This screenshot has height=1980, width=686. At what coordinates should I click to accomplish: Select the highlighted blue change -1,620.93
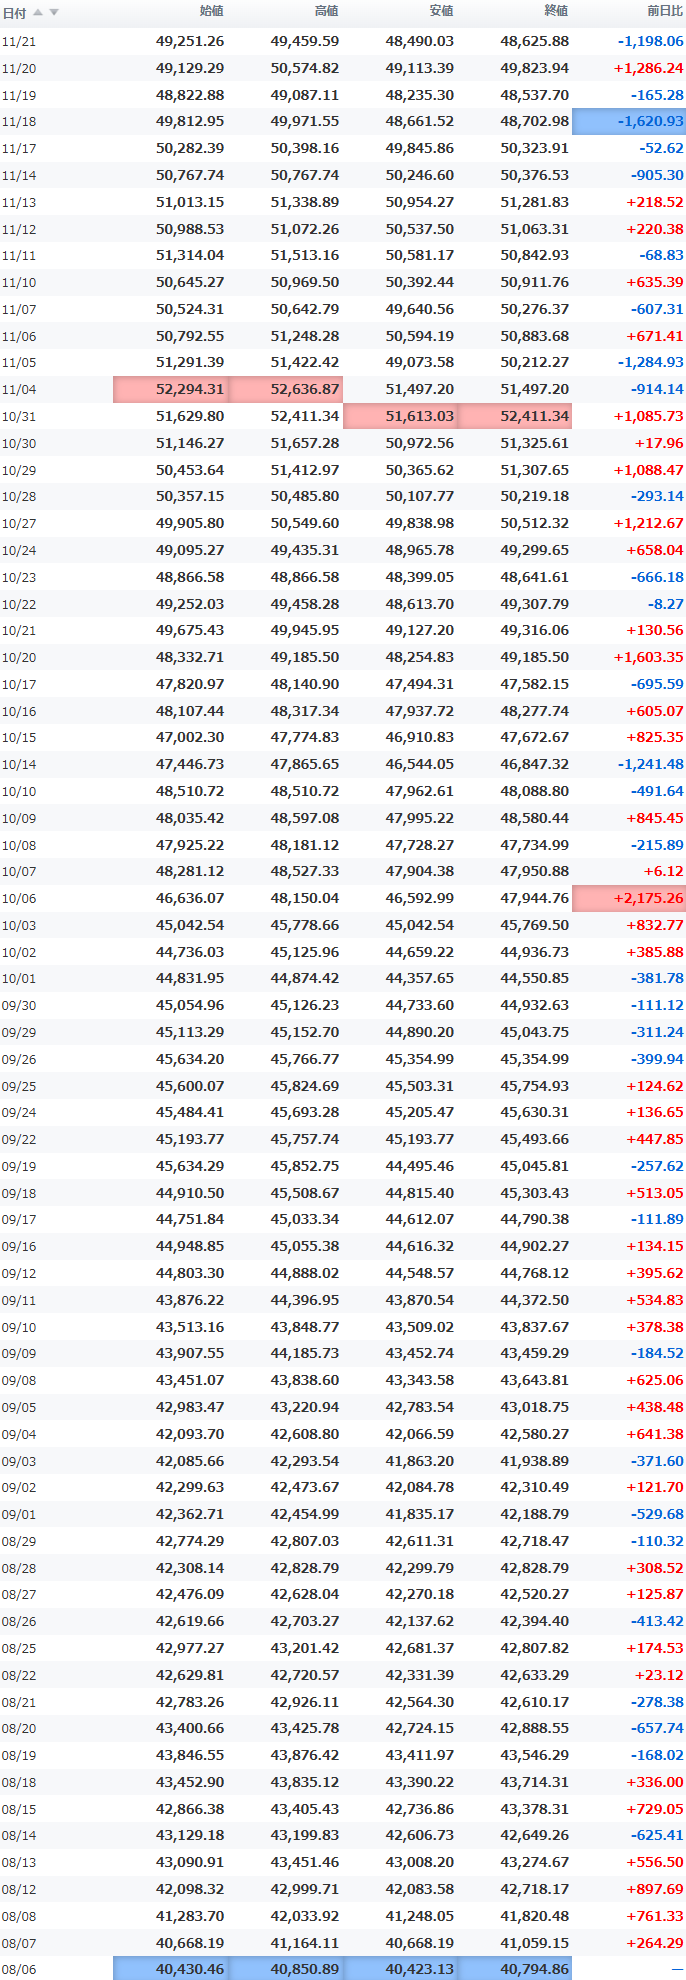click(x=629, y=121)
